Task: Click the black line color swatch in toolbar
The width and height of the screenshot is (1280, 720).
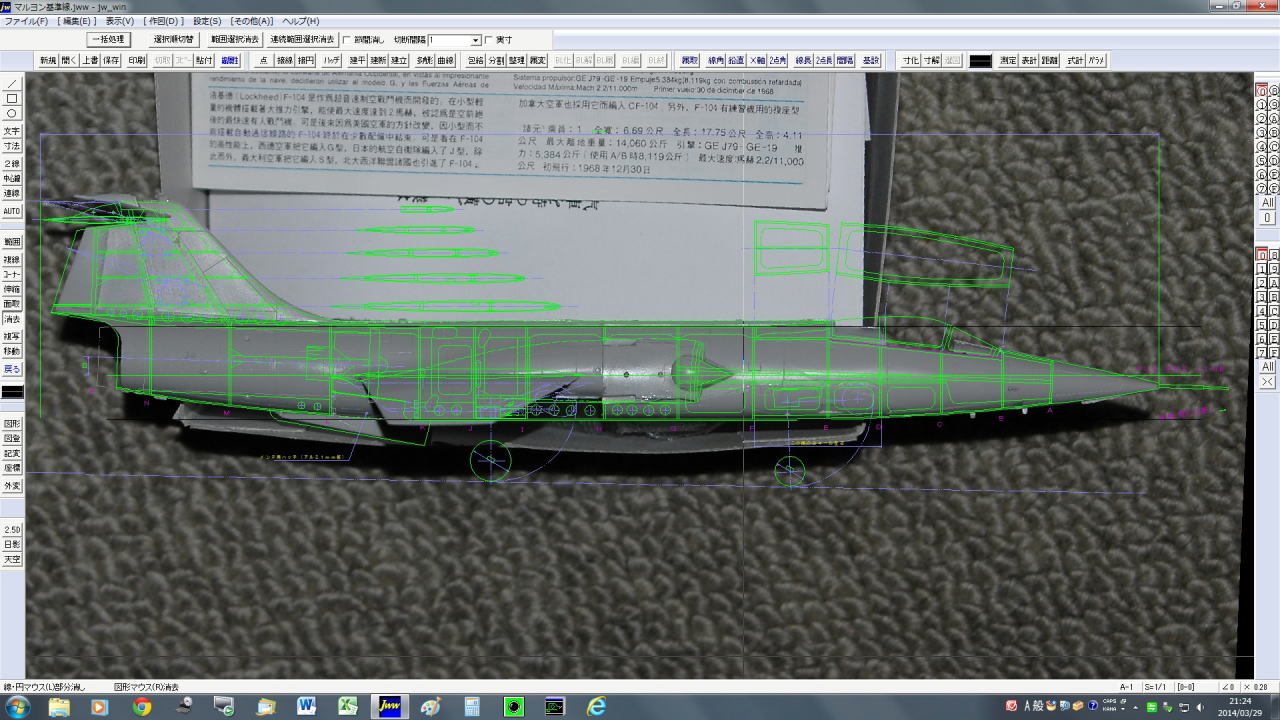Action: (x=980, y=61)
